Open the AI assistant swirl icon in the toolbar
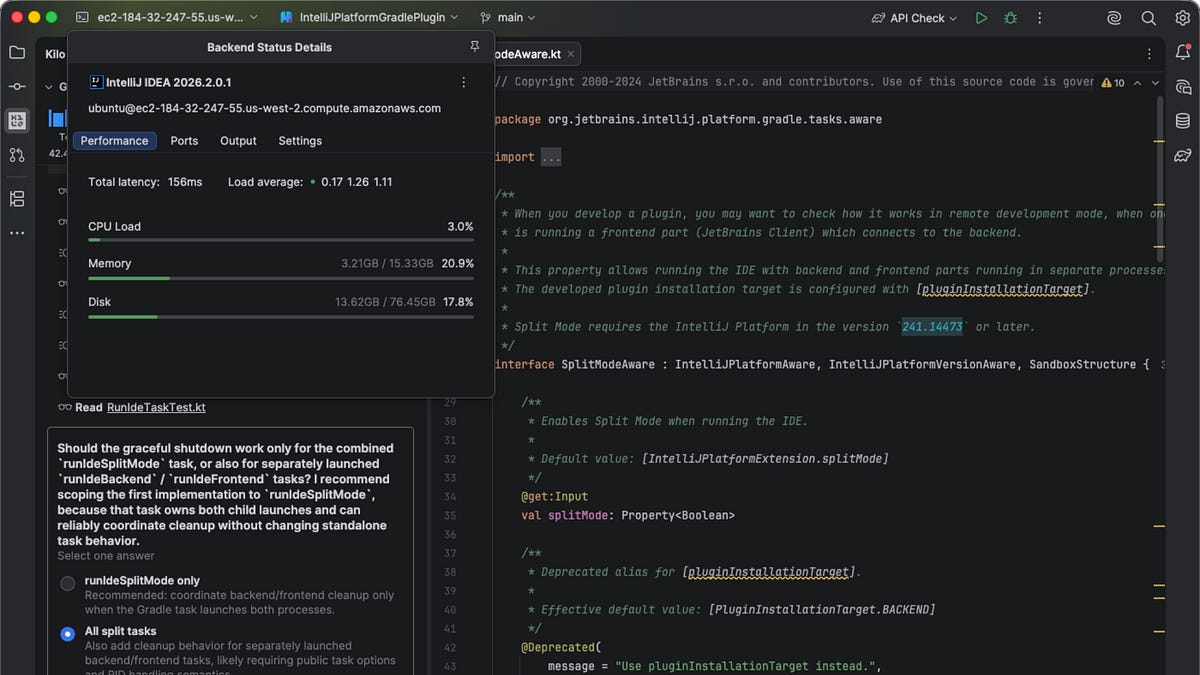Screen dimensions: 1200x675 [1115, 18]
